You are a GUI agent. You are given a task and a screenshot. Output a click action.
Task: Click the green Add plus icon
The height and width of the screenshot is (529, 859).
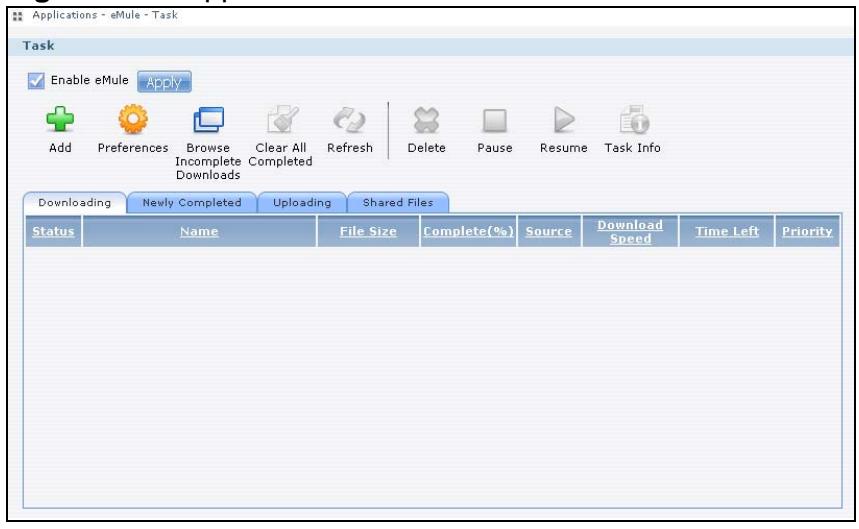(60, 119)
